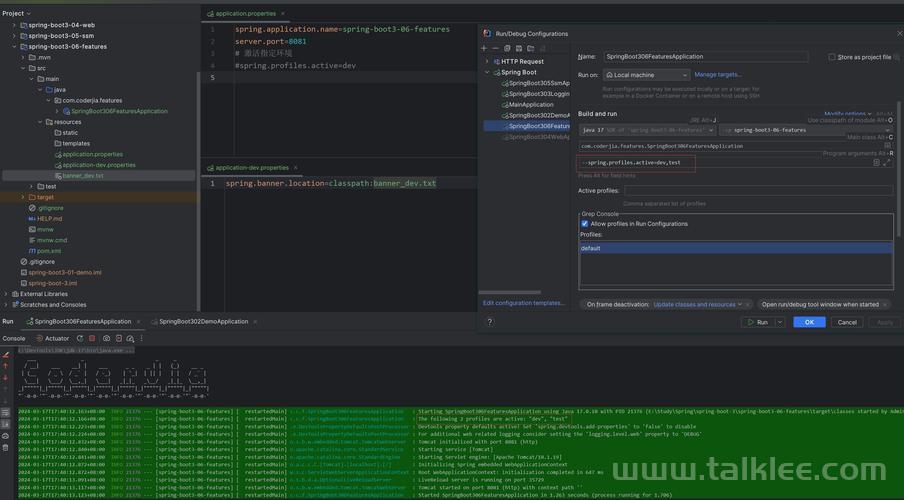Open the Run on Local machine dropdown
The height and width of the screenshot is (500, 904).
point(646,75)
